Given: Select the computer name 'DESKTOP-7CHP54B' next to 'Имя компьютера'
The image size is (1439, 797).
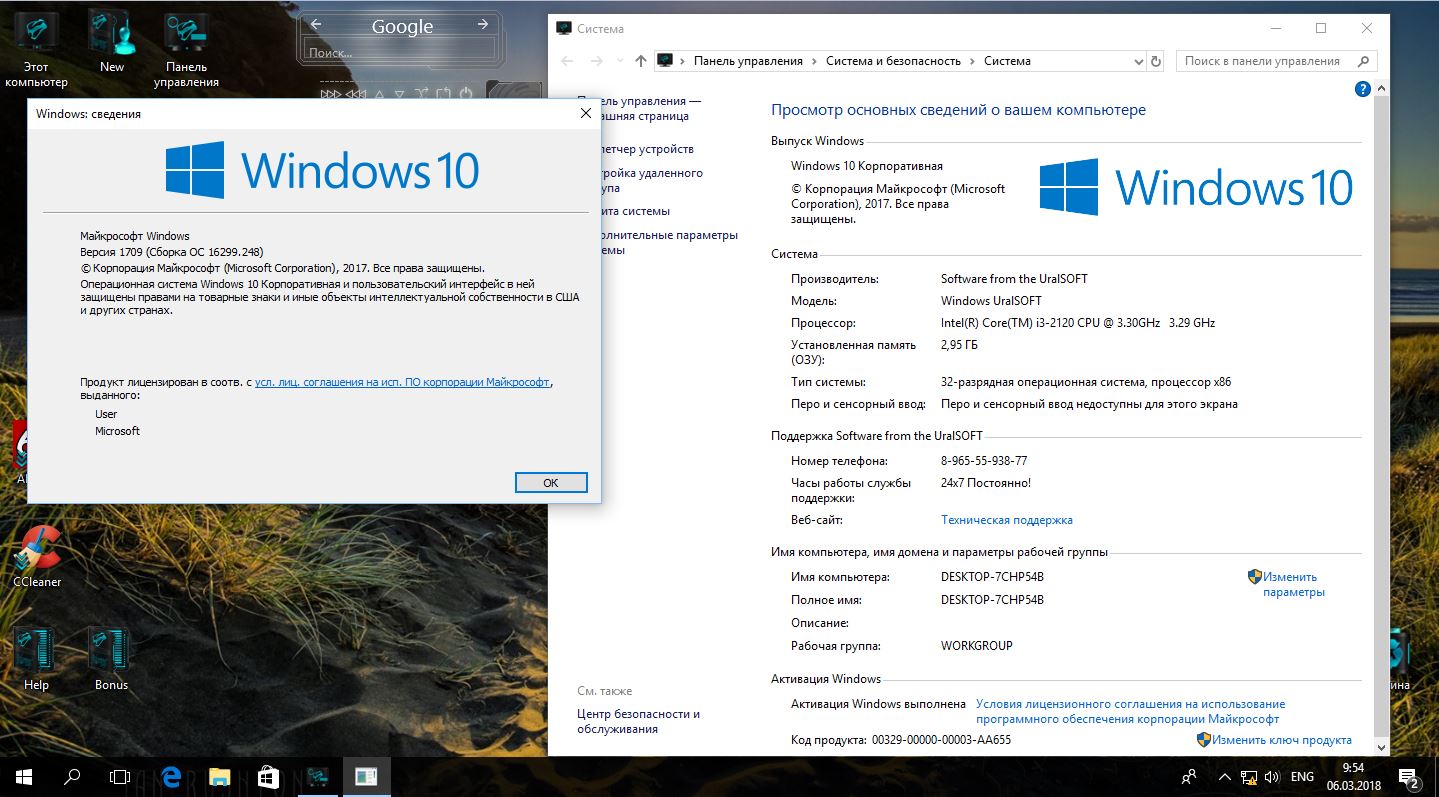Looking at the screenshot, I should point(992,577).
